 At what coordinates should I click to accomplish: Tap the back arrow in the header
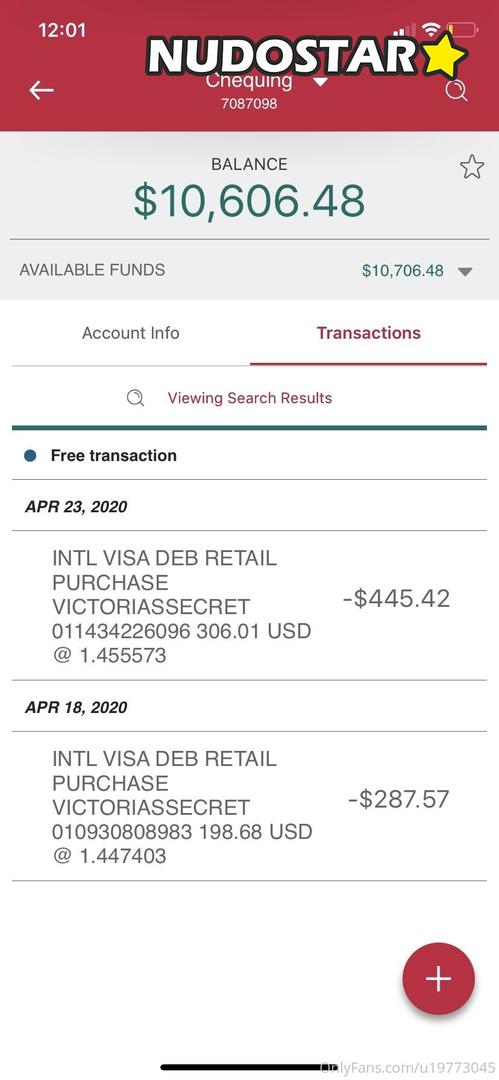coord(41,90)
